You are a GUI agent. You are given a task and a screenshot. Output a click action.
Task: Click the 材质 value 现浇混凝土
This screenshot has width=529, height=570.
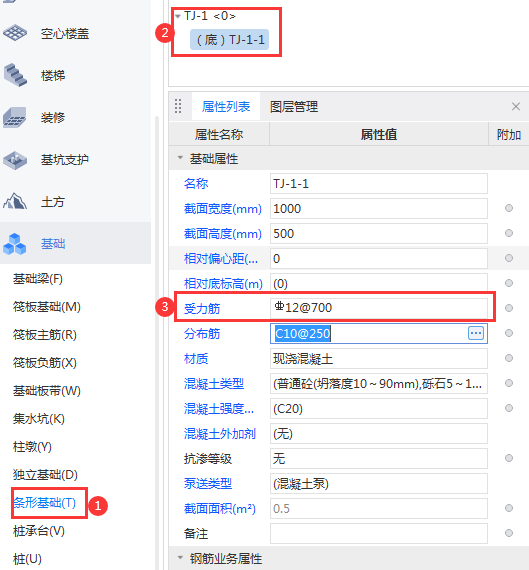click(x=378, y=358)
